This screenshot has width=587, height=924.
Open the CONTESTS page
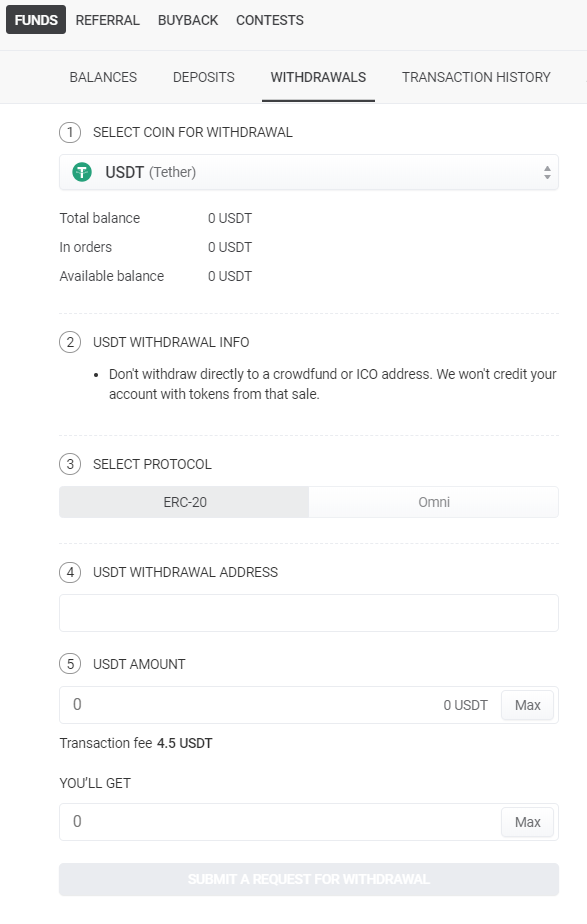coord(270,20)
